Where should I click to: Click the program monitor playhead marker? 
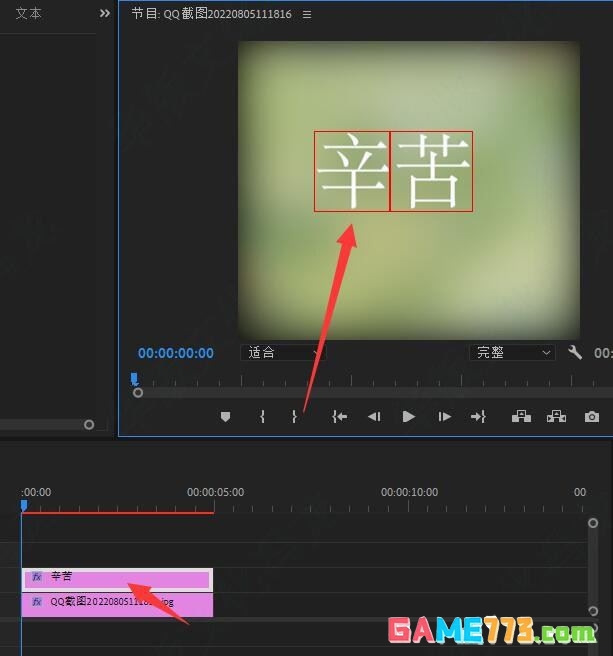click(x=134, y=379)
